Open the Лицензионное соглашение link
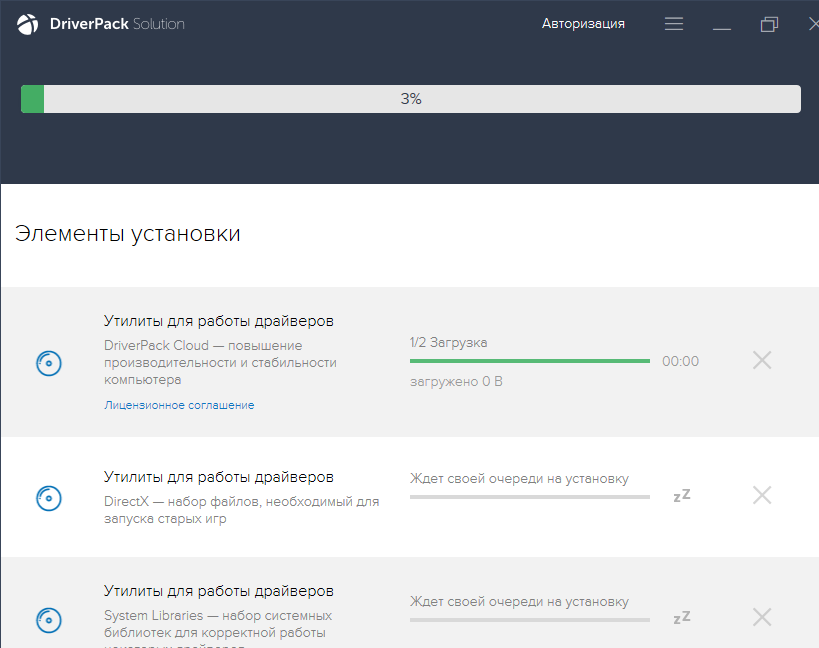Screen dimensions: 819x648 [179, 405]
